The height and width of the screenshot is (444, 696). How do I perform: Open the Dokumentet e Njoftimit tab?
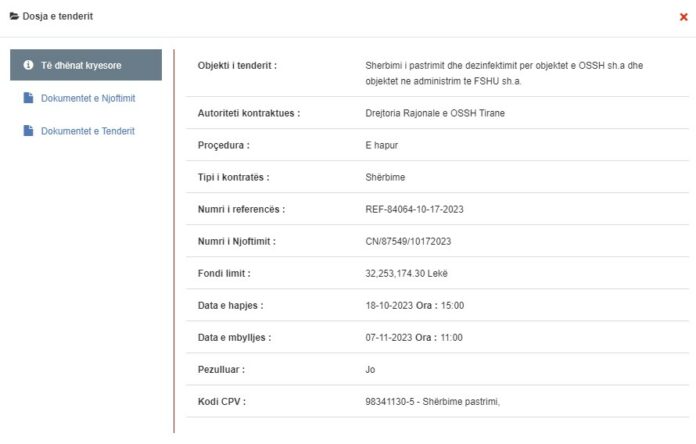click(x=88, y=98)
